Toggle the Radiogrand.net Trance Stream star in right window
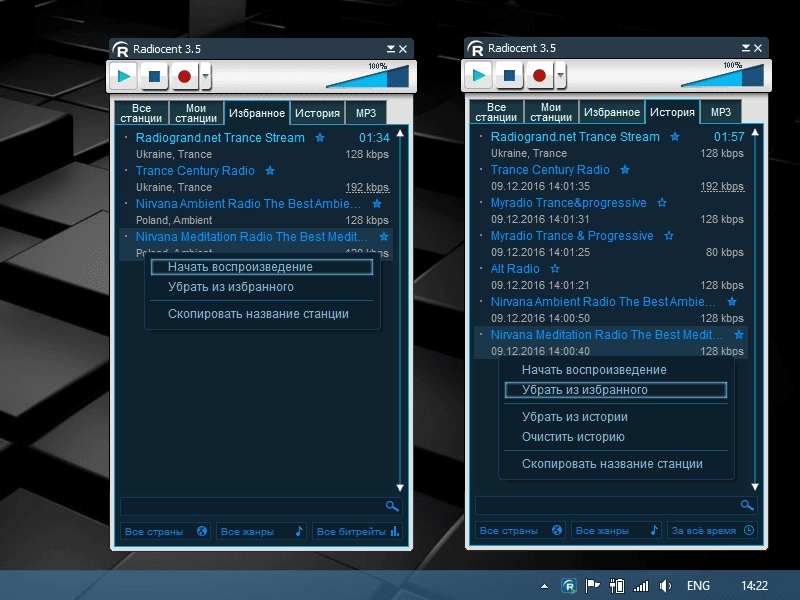The image size is (800, 600). tap(675, 137)
